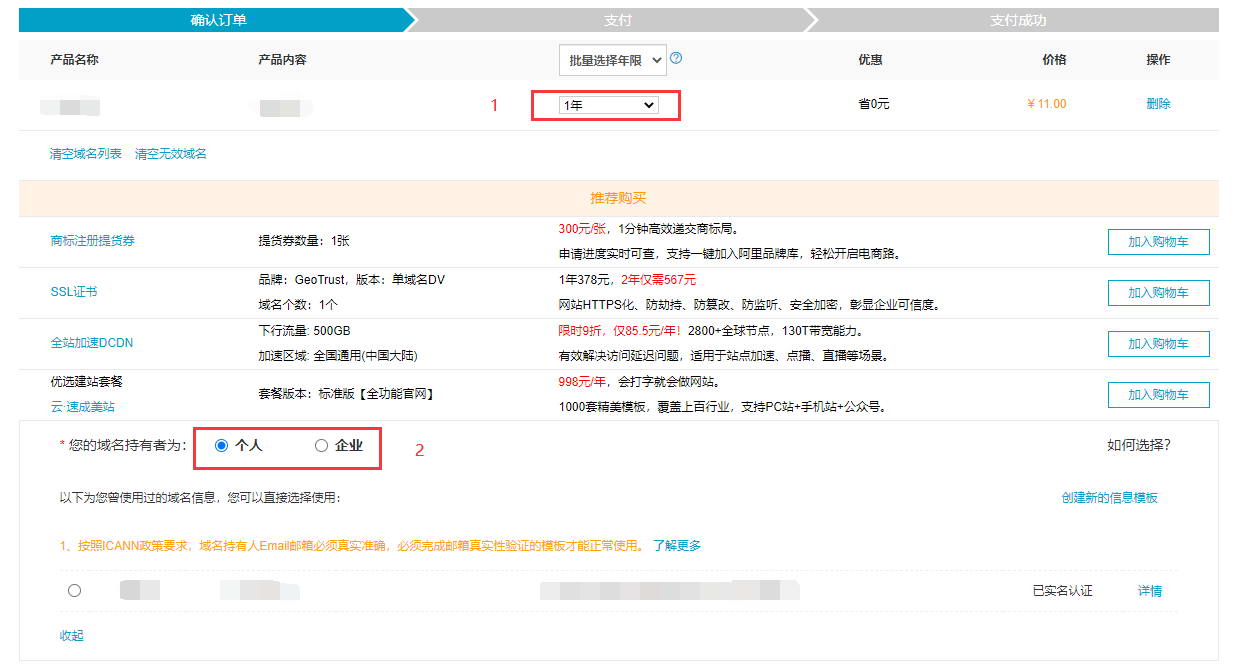Open the 1年 duration dropdown
The height and width of the screenshot is (670, 1241).
609,105
